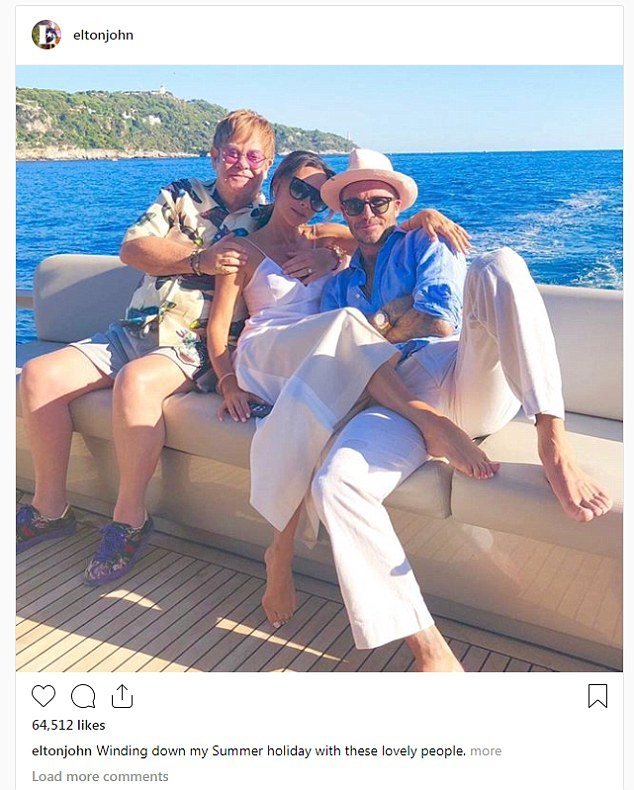634x790 pixels.
Task: Like the post with heart icon
Action: tap(43, 696)
